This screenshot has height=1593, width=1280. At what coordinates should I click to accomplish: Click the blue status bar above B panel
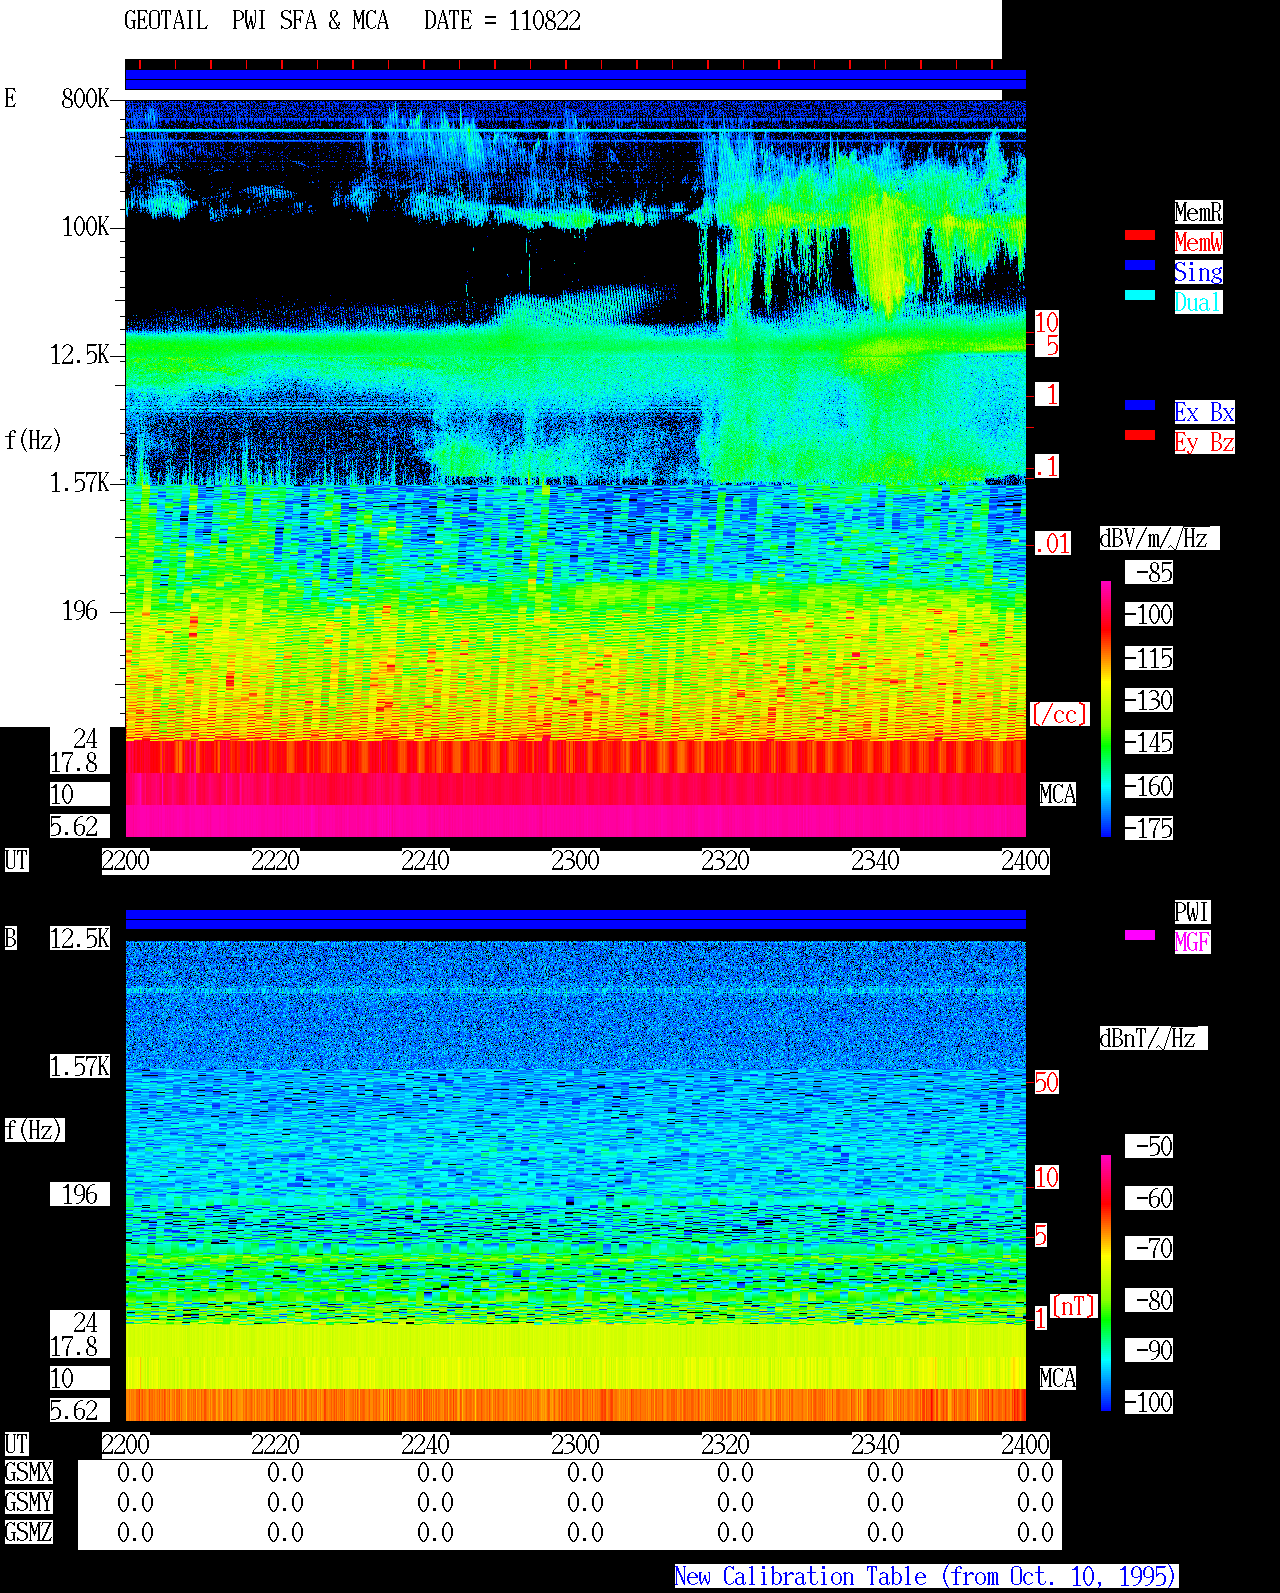coord(575,920)
